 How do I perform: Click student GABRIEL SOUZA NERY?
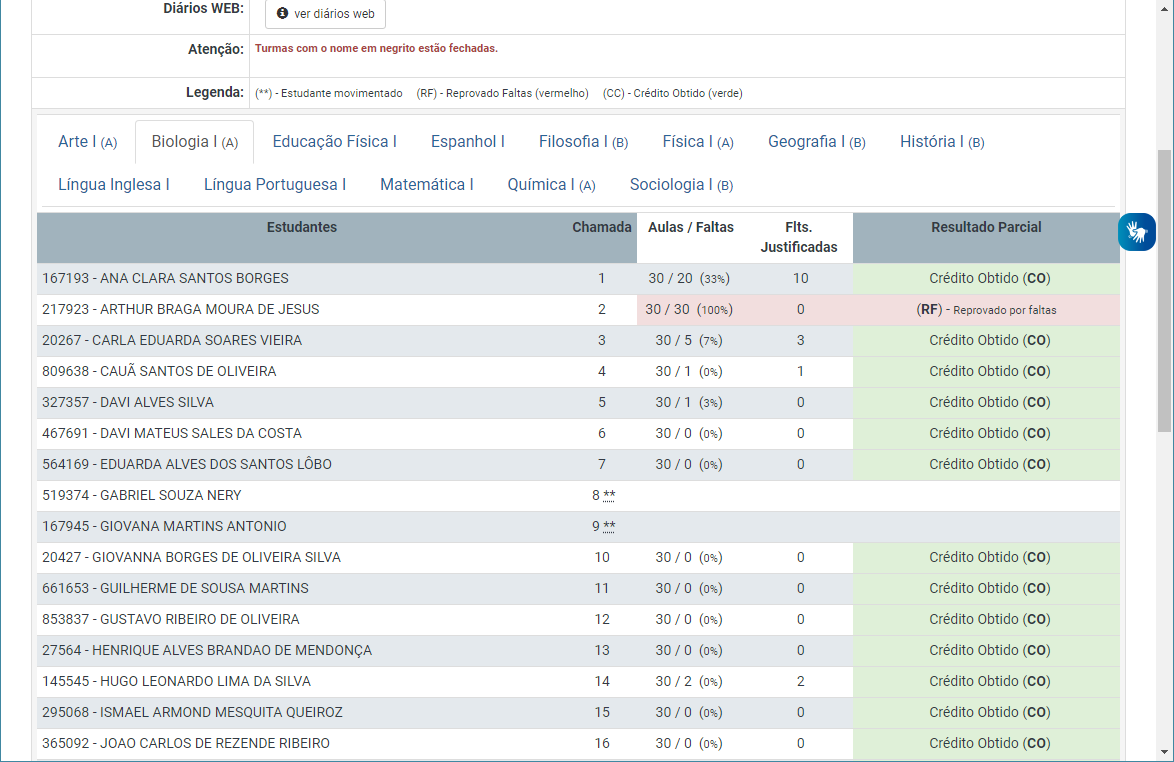[x=142, y=496]
